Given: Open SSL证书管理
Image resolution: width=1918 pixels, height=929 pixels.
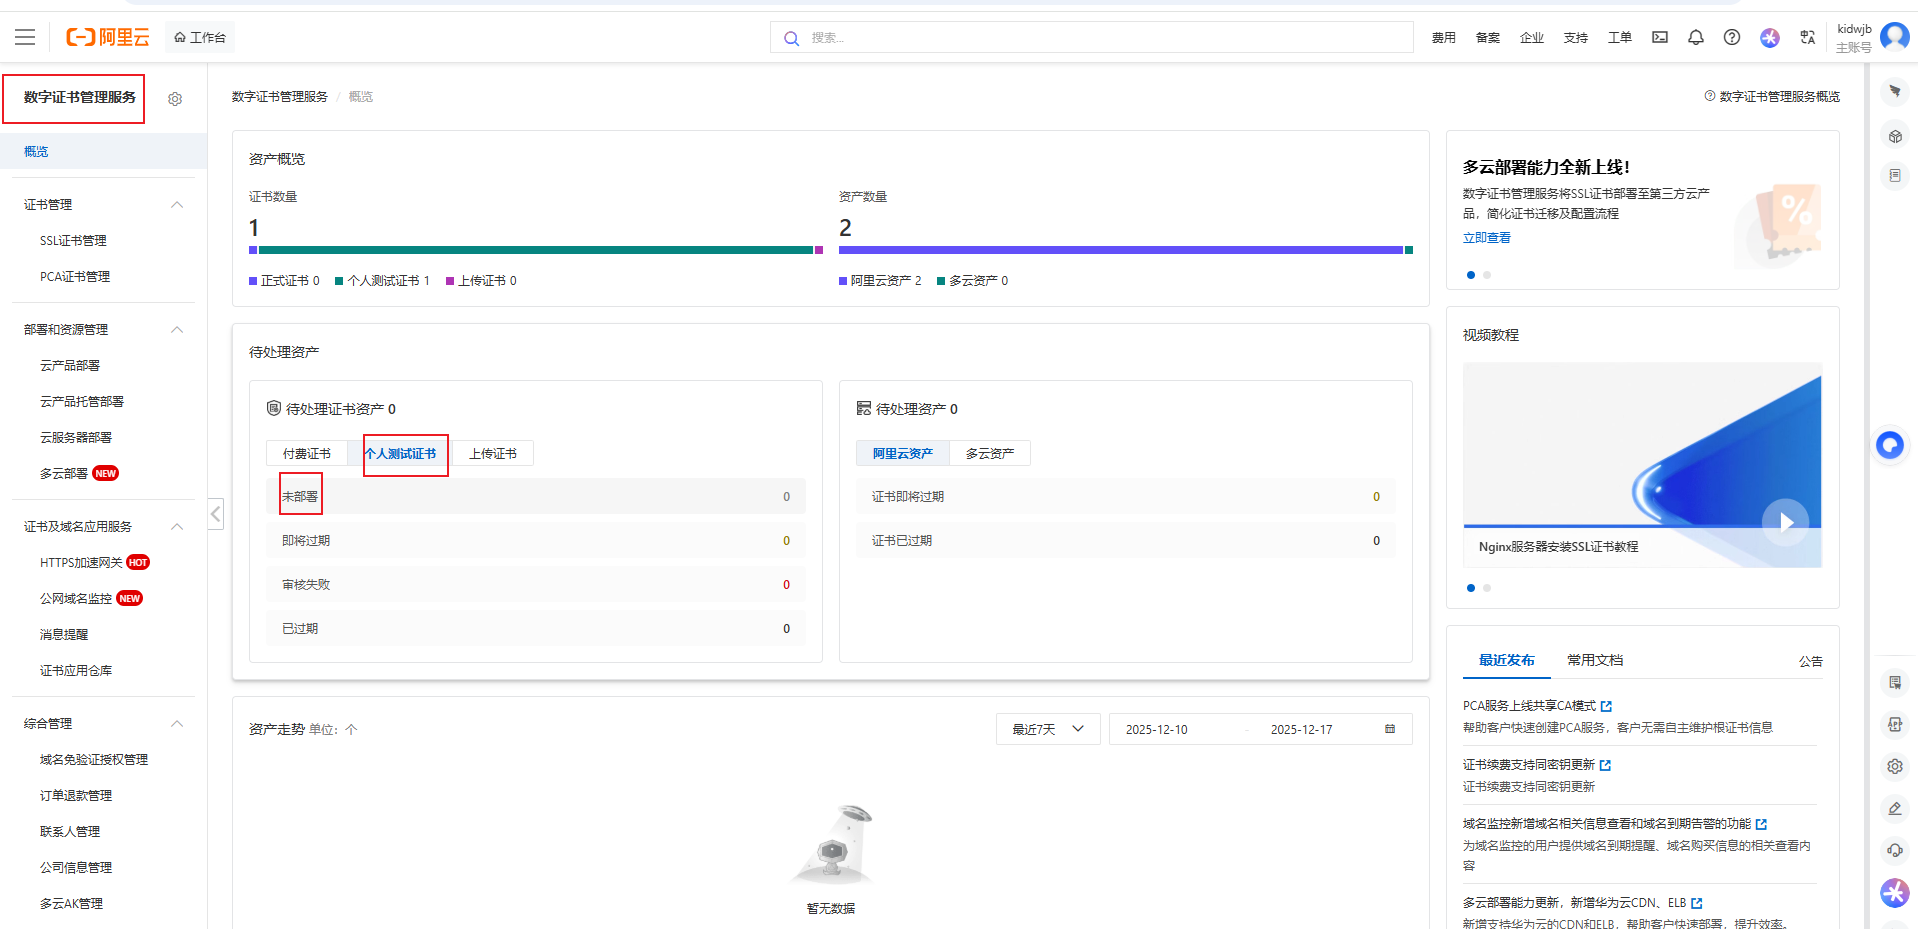Looking at the screenshot, I should tap(73, 240).
